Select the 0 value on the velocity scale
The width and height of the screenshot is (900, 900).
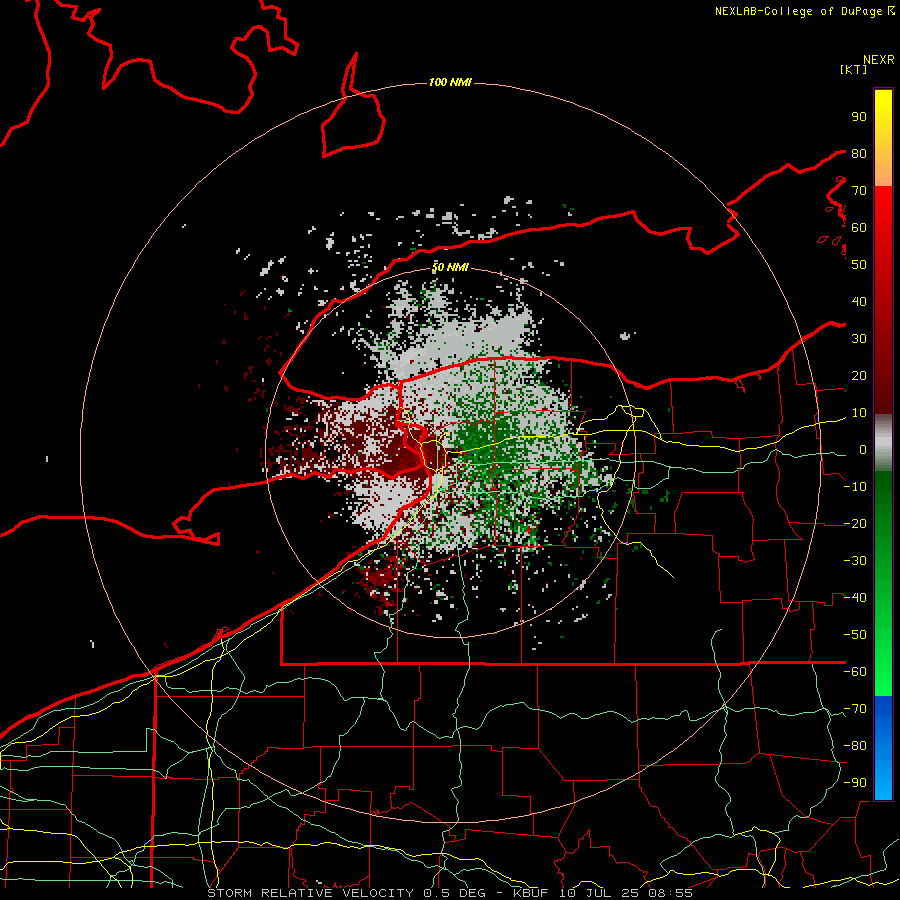pyautogui.click(x=863, y=450)
